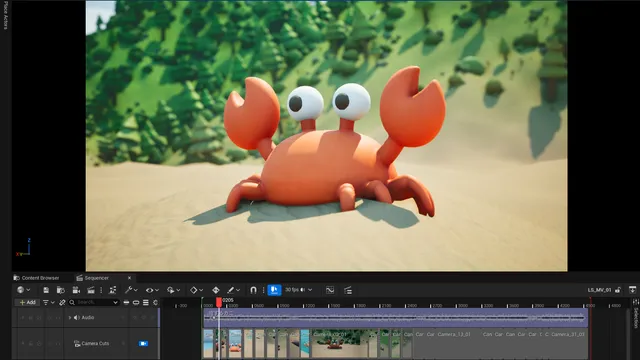The height and width of the screenshot is (360, 640).
Task: Open the Sequencer world globe menu
Action: pos(23,290)
